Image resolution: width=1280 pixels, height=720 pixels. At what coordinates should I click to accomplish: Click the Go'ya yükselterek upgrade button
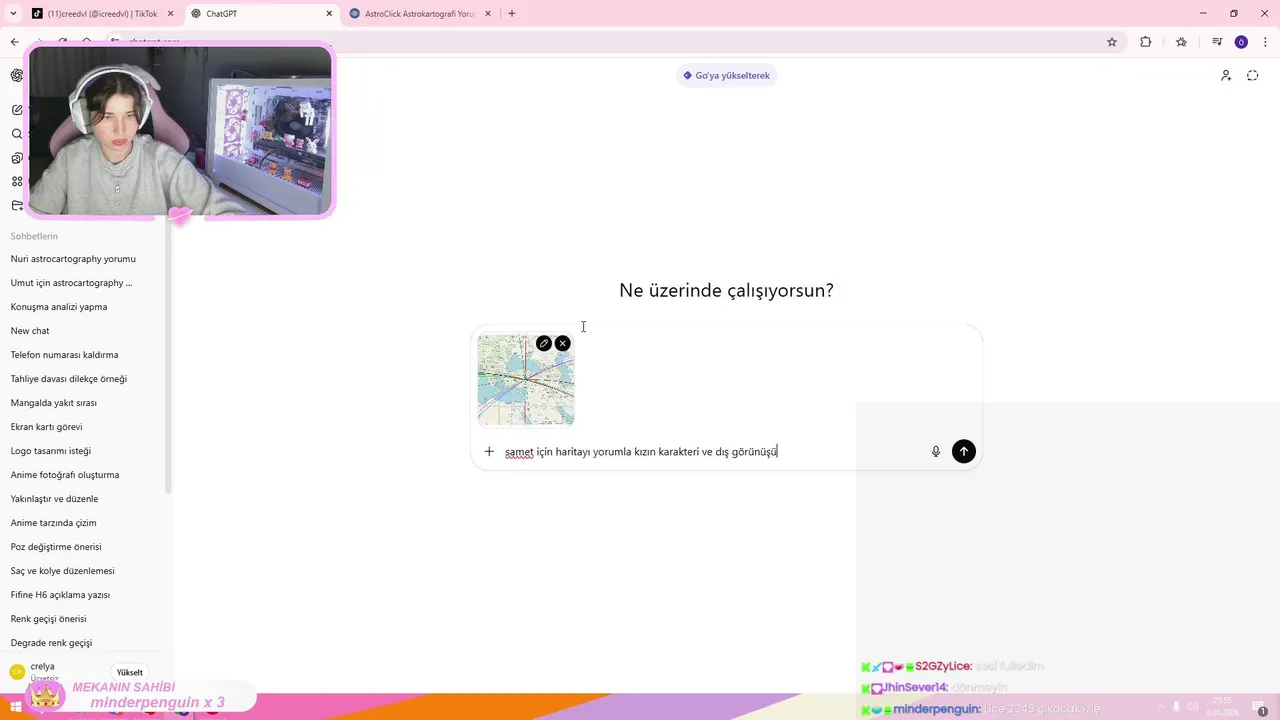[727, 75]
